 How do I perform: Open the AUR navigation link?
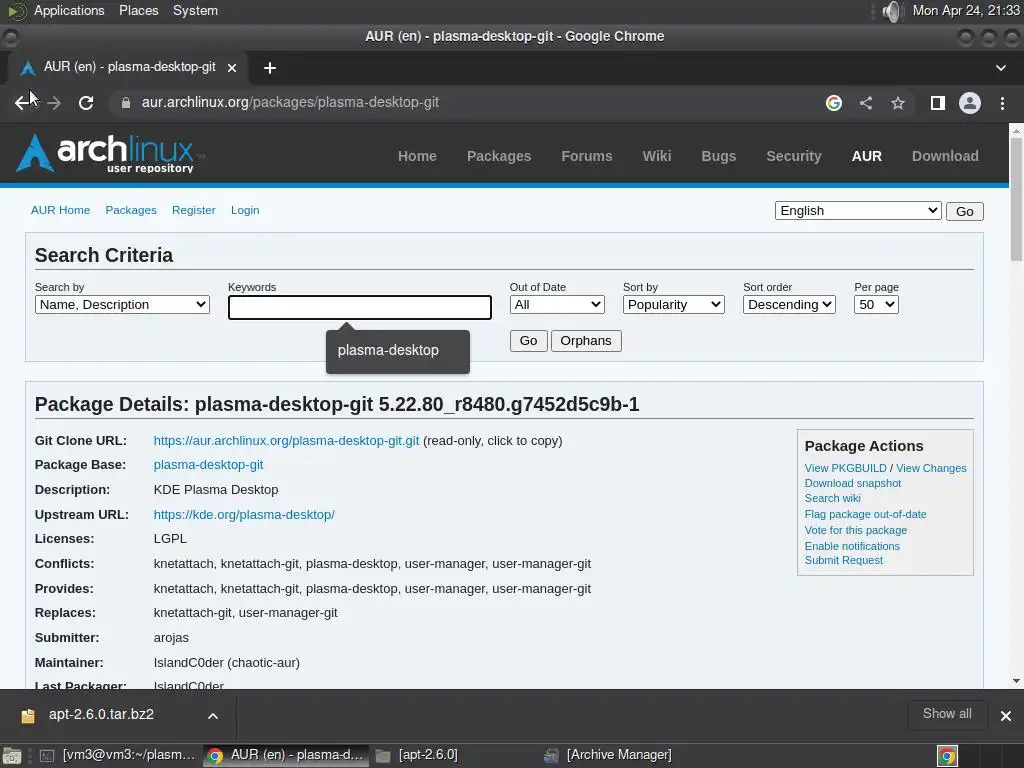point(867,156)
